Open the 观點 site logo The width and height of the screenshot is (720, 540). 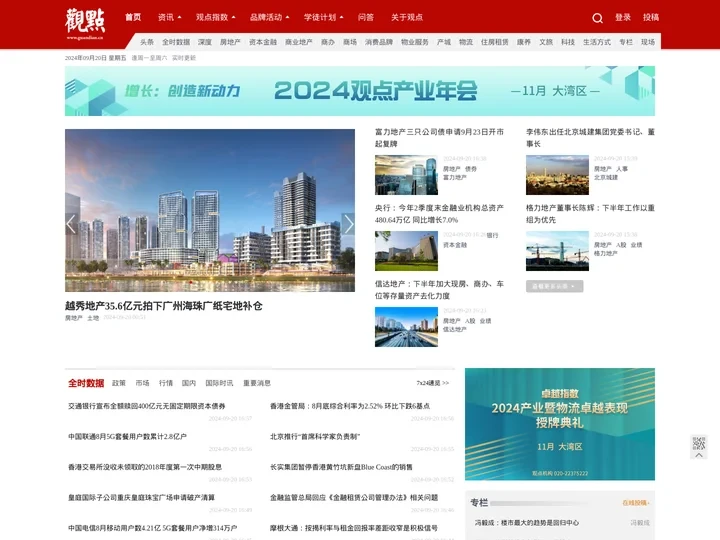85,24
